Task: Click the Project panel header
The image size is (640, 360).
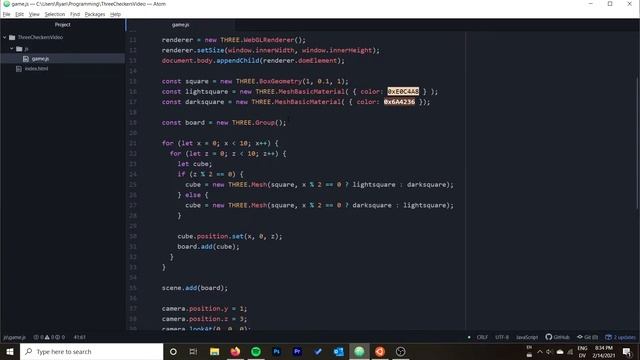Action: (x=62, y=25)
